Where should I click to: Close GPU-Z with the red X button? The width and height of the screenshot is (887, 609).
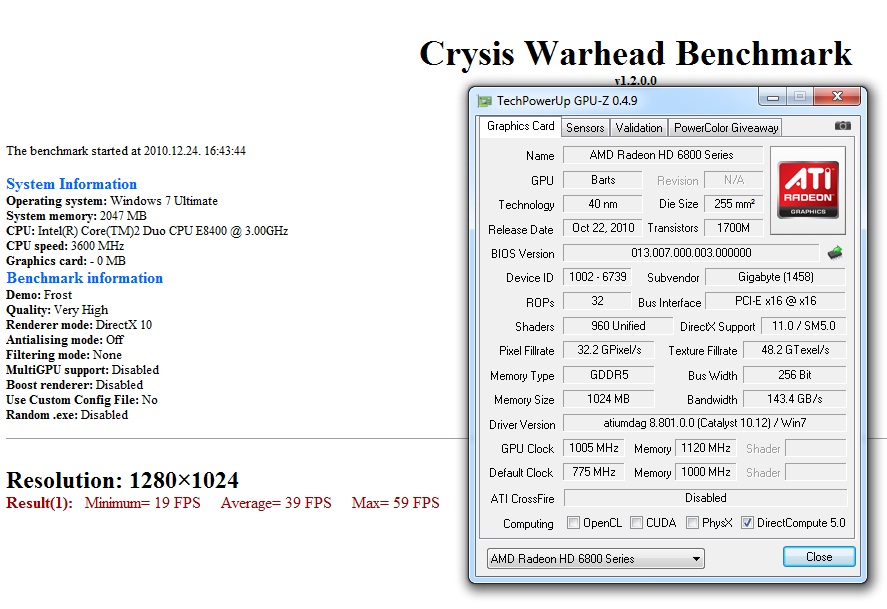tap(837, 97)
